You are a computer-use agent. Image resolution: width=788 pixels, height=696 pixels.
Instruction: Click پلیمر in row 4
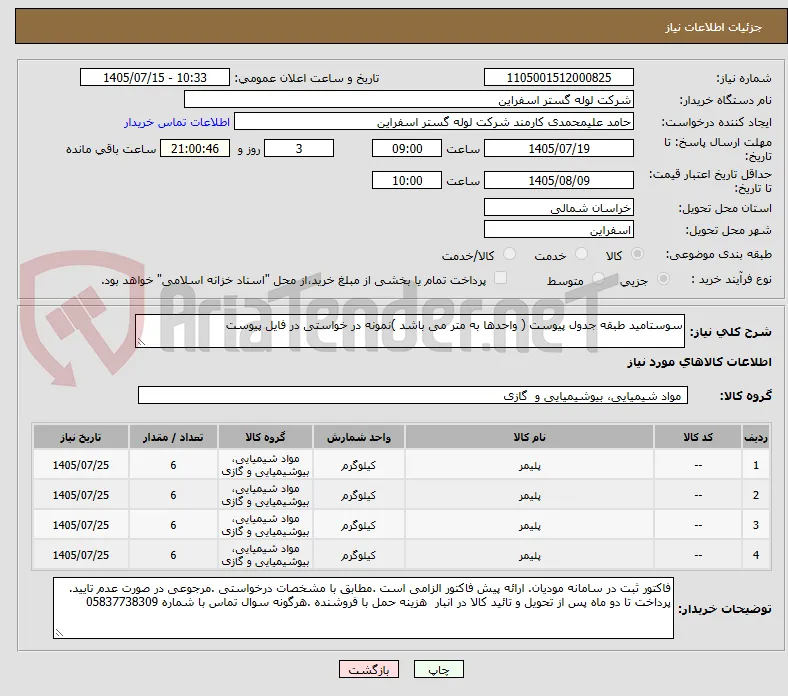pos(529,555)
